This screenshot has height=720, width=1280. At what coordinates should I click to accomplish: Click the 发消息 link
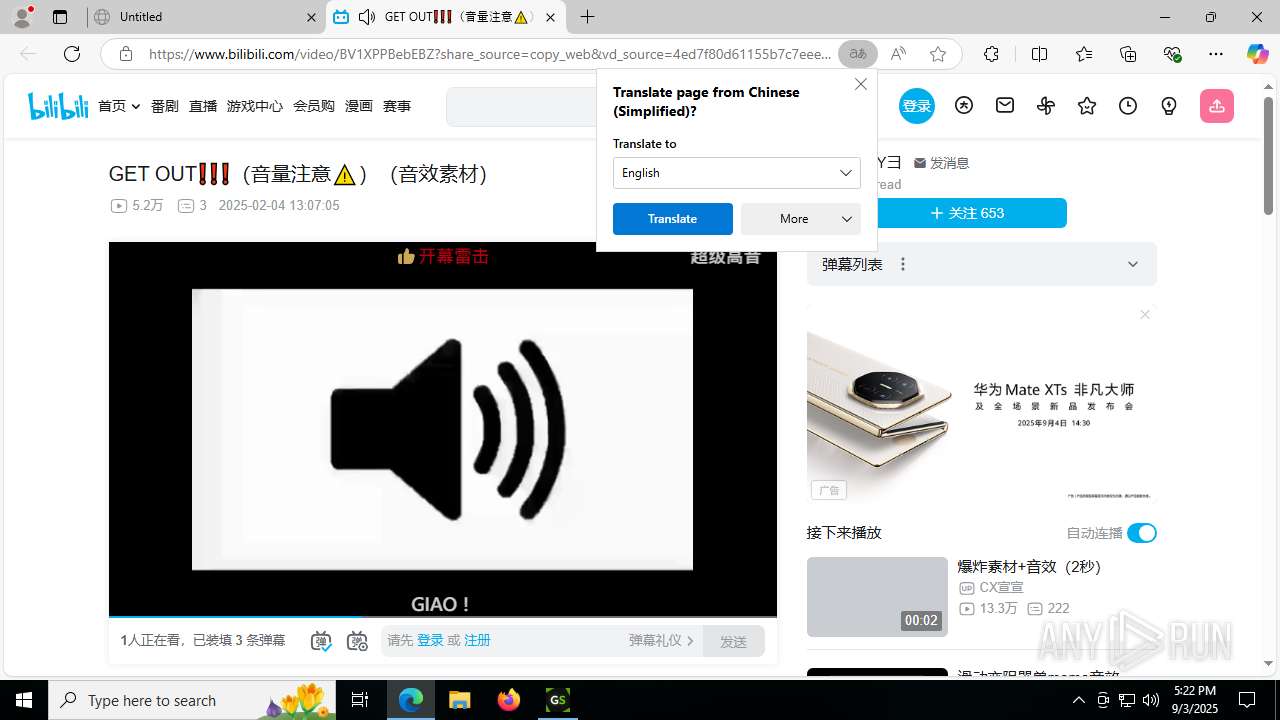coord(942,163)
